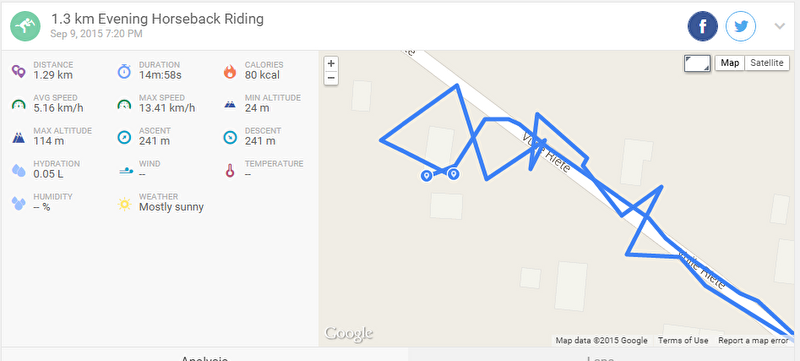The height and width of the screenshot is (361, 800).
Task: Switch map to Satellite view
Action: 767,63
